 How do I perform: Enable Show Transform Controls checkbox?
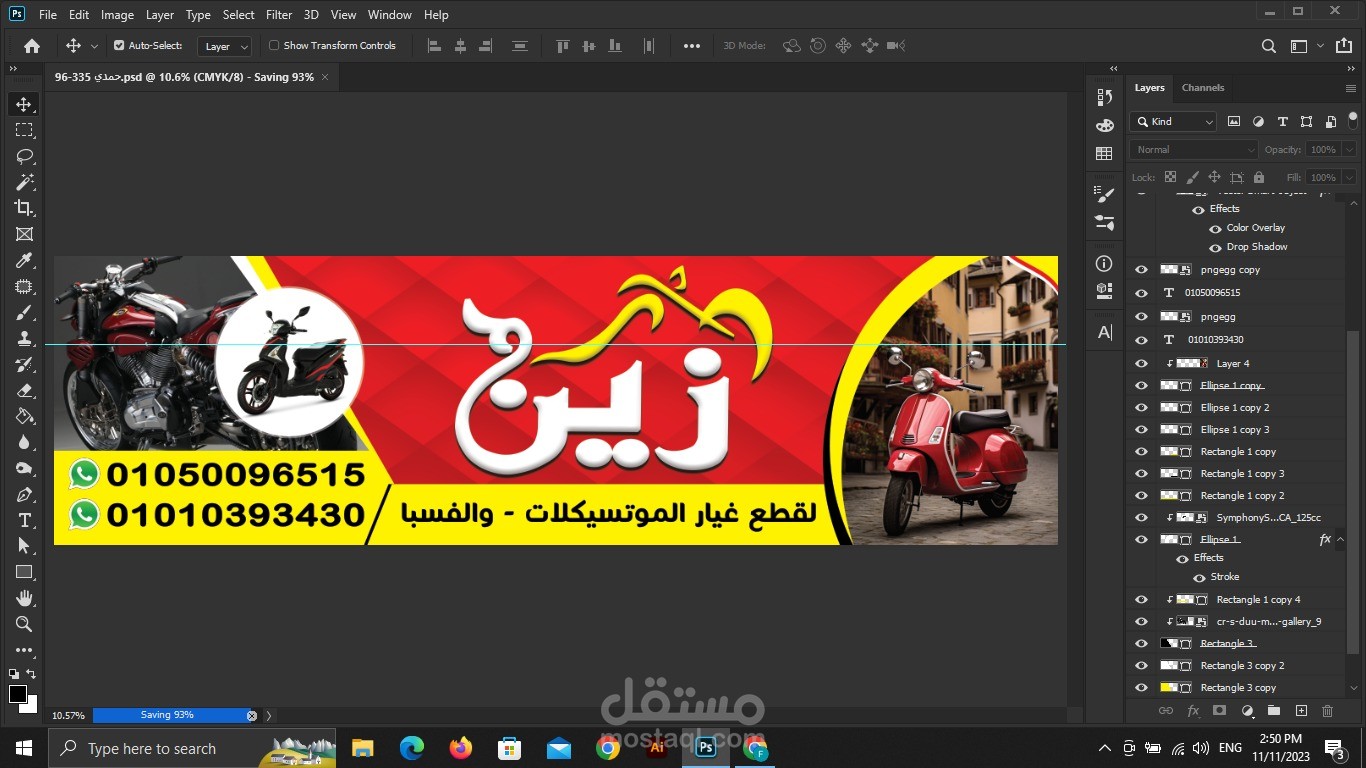[274, 46]
